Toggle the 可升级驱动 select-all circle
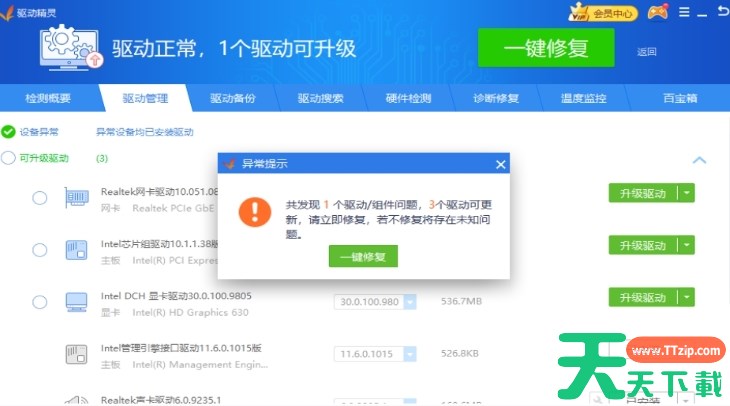The image size is (730, 406). (x=9, y=158)
